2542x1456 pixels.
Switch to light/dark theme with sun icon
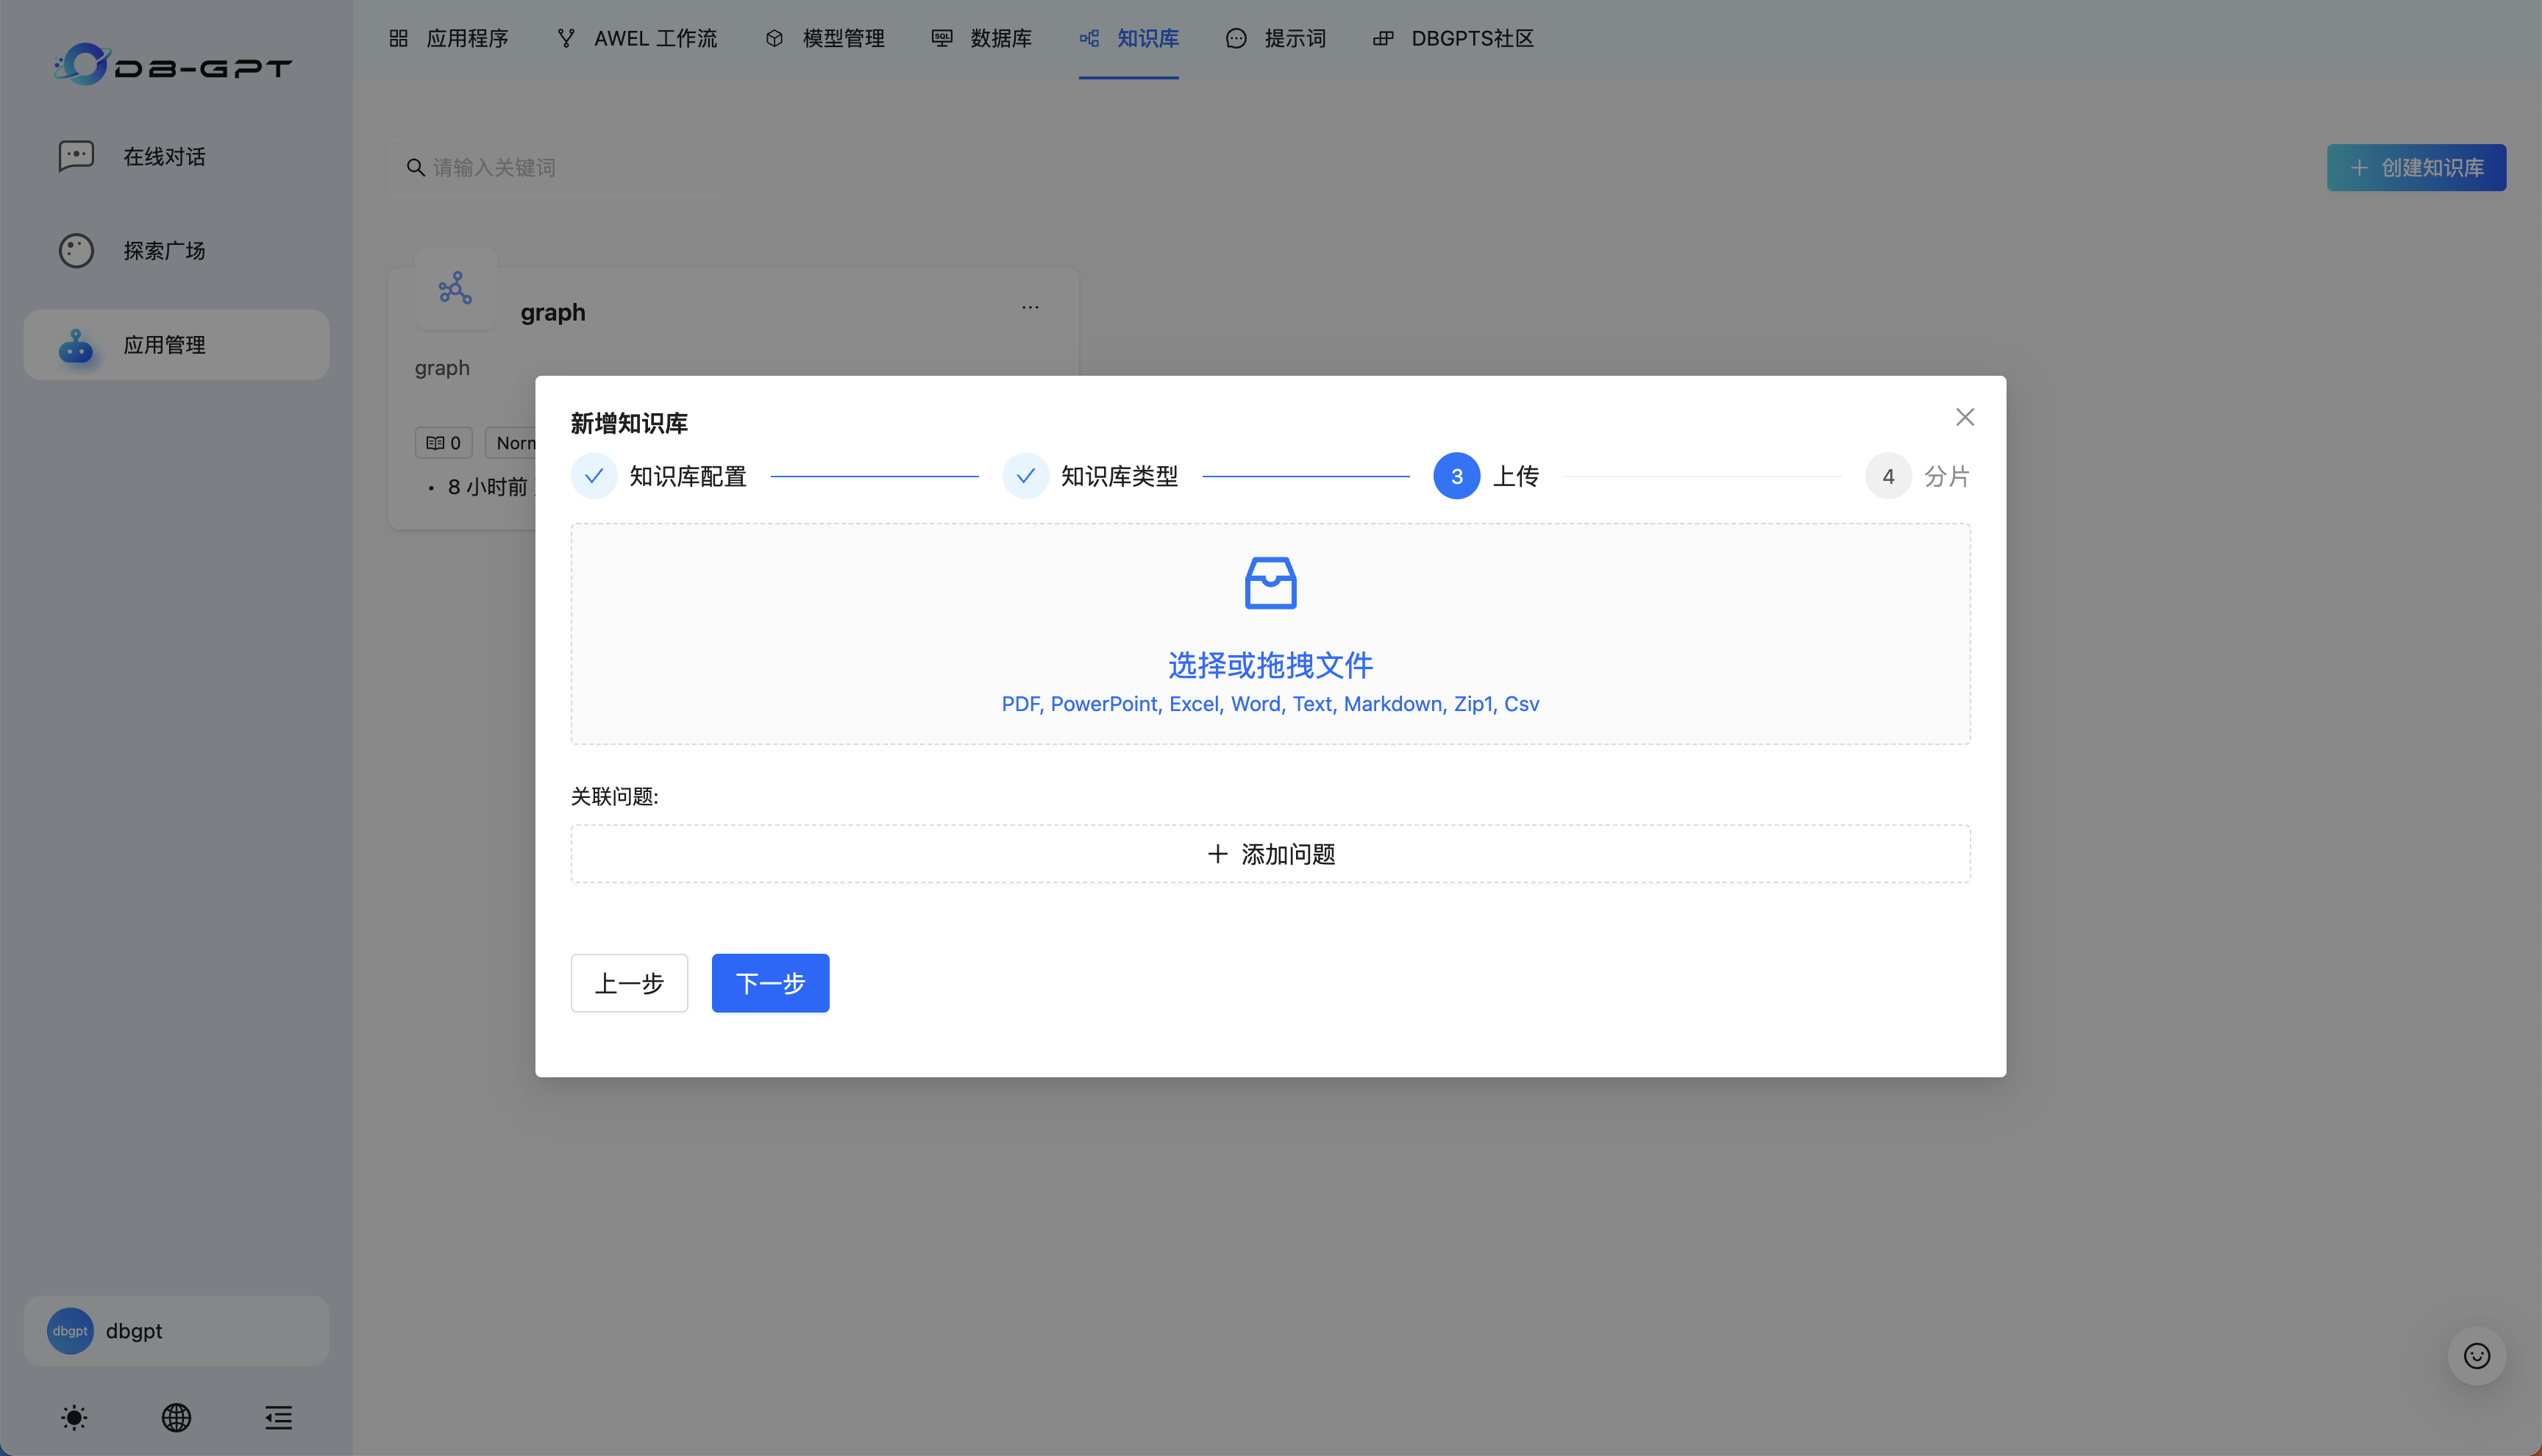(x=73, y=1417)
